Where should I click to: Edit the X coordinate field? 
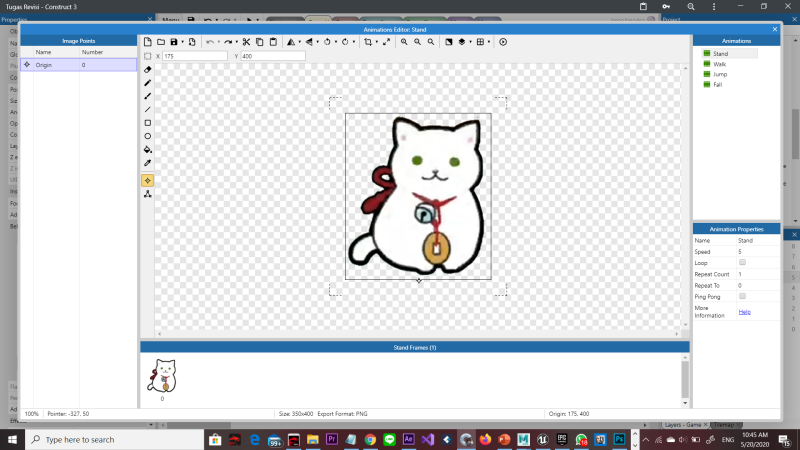pos(194,56)
